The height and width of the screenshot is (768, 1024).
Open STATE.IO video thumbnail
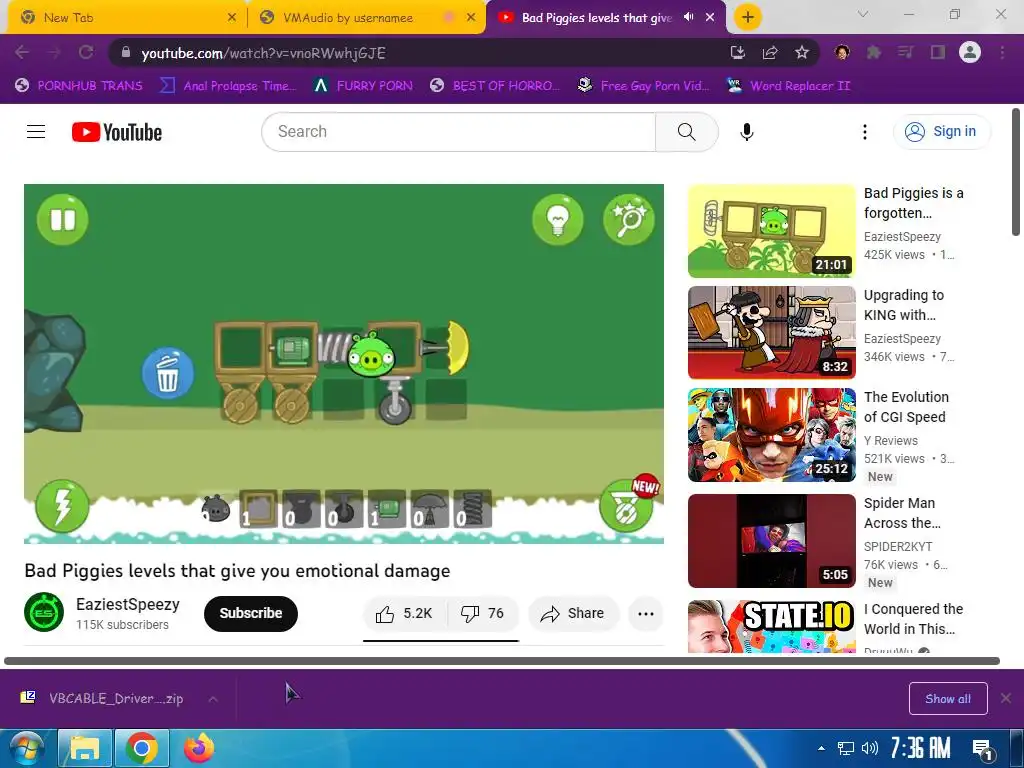(x=772, y=626)
